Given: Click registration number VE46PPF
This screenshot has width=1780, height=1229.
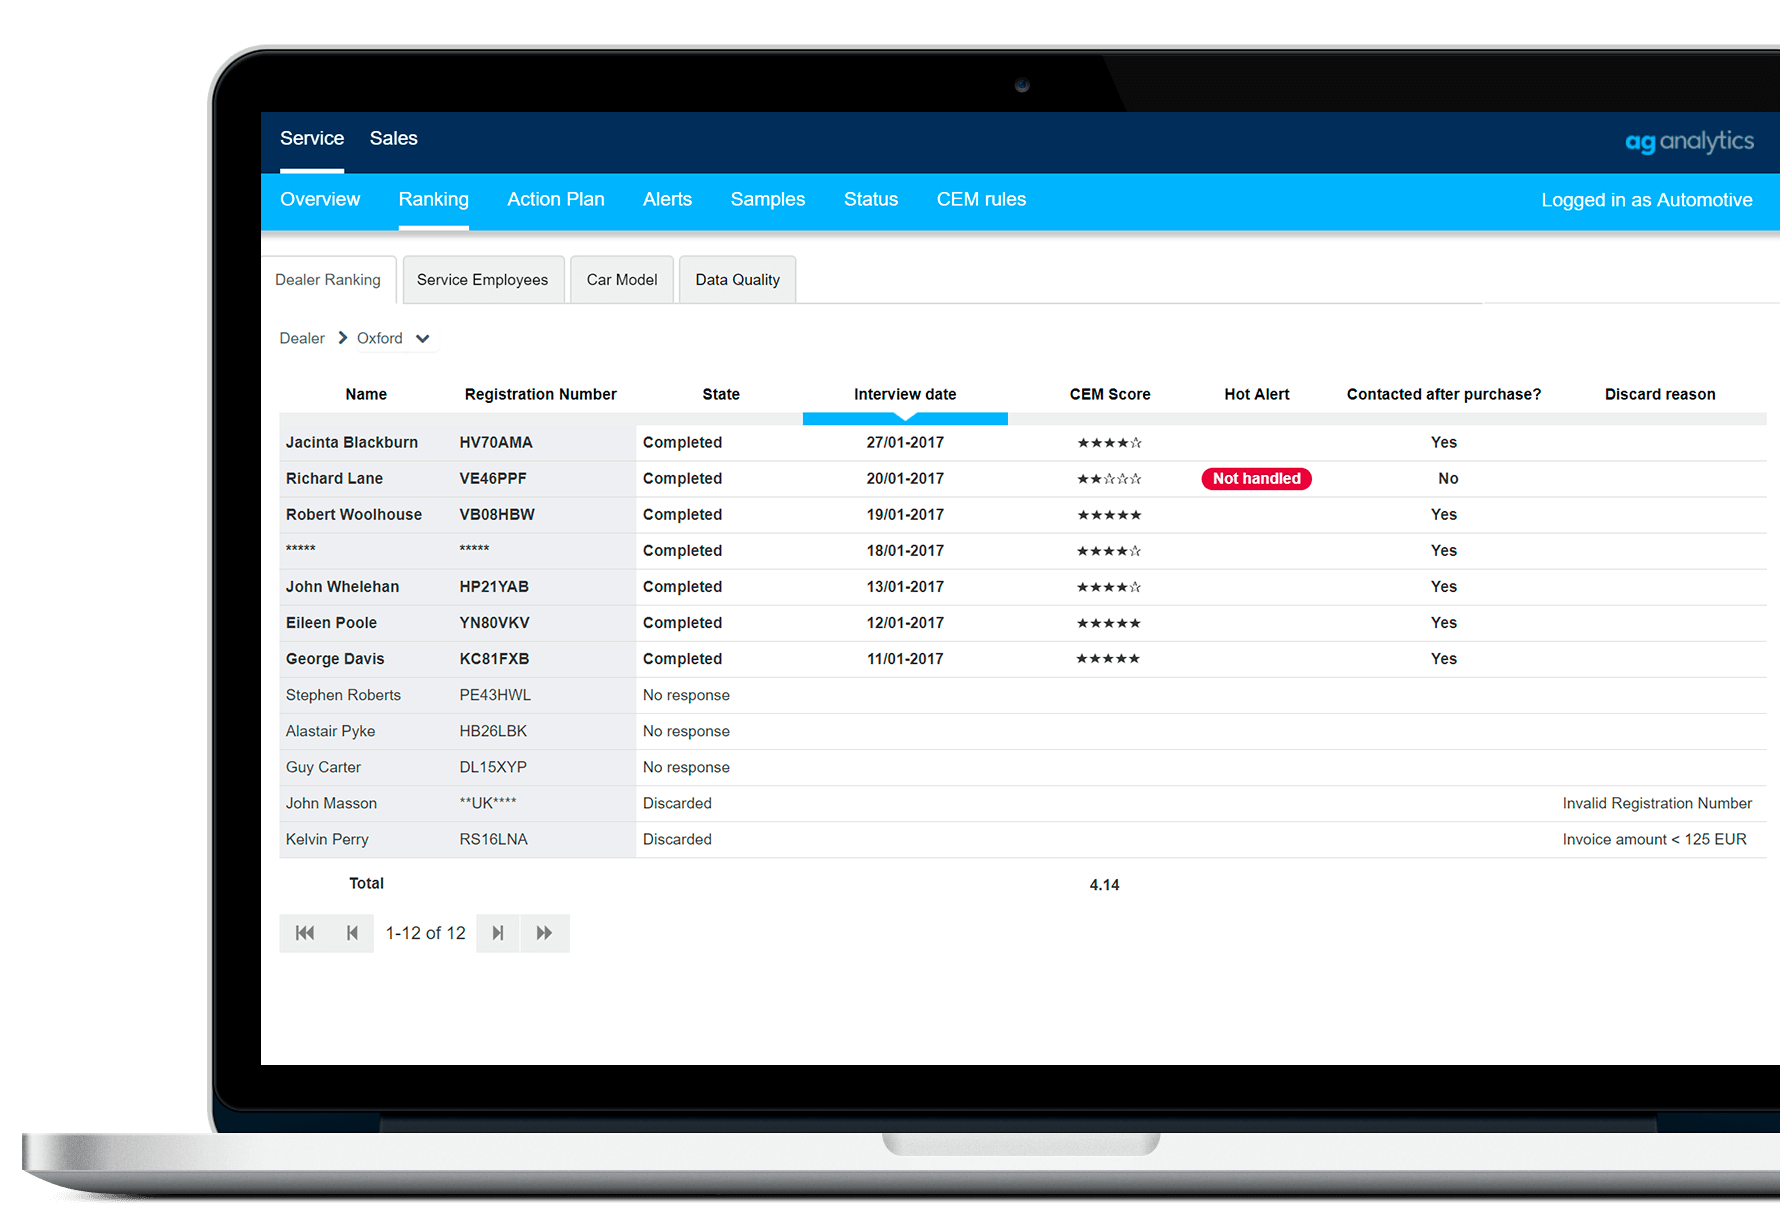Looking at the screenshot, I should point(493,478).
